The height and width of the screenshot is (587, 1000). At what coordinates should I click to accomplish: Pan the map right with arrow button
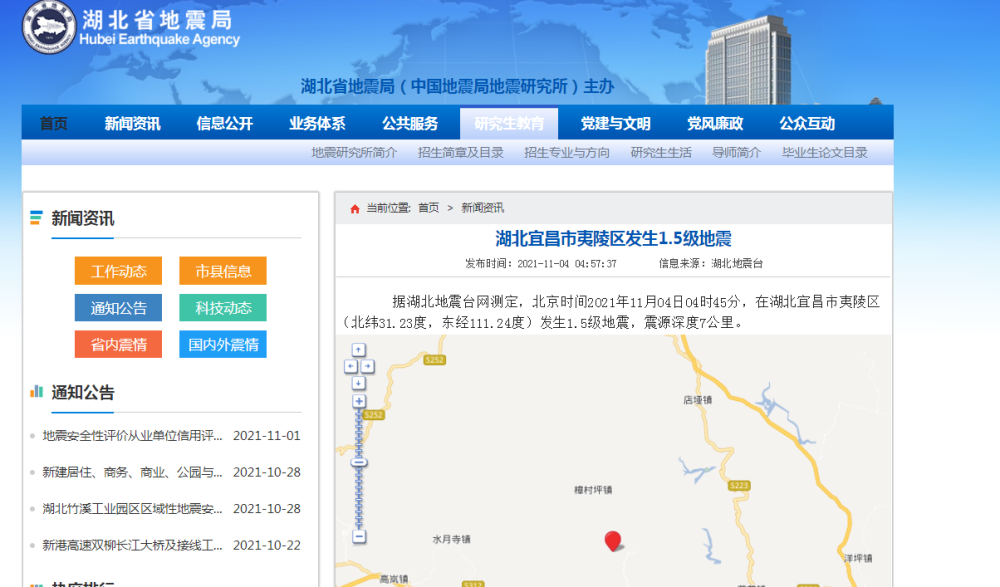pos(367,366)
